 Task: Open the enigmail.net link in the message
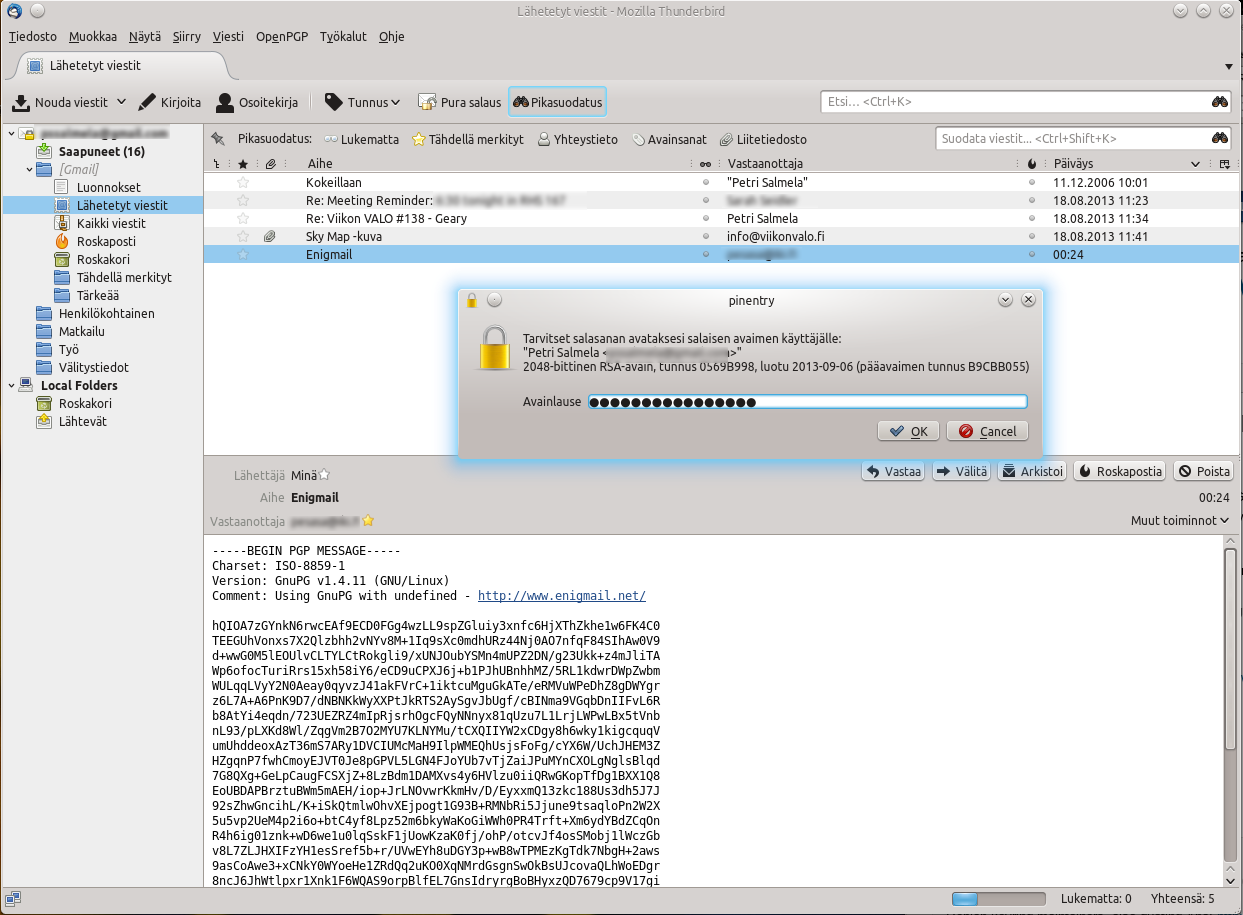click(x=562, y=596)
